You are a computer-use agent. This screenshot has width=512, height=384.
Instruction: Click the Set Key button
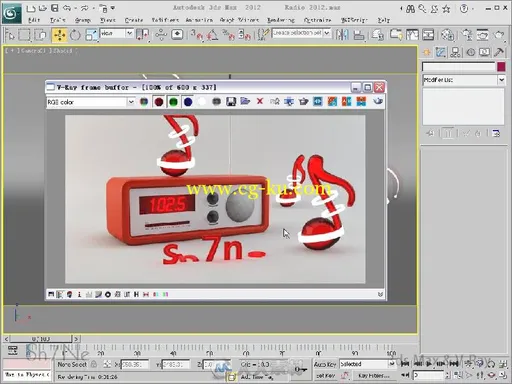[x=325, y=376]
